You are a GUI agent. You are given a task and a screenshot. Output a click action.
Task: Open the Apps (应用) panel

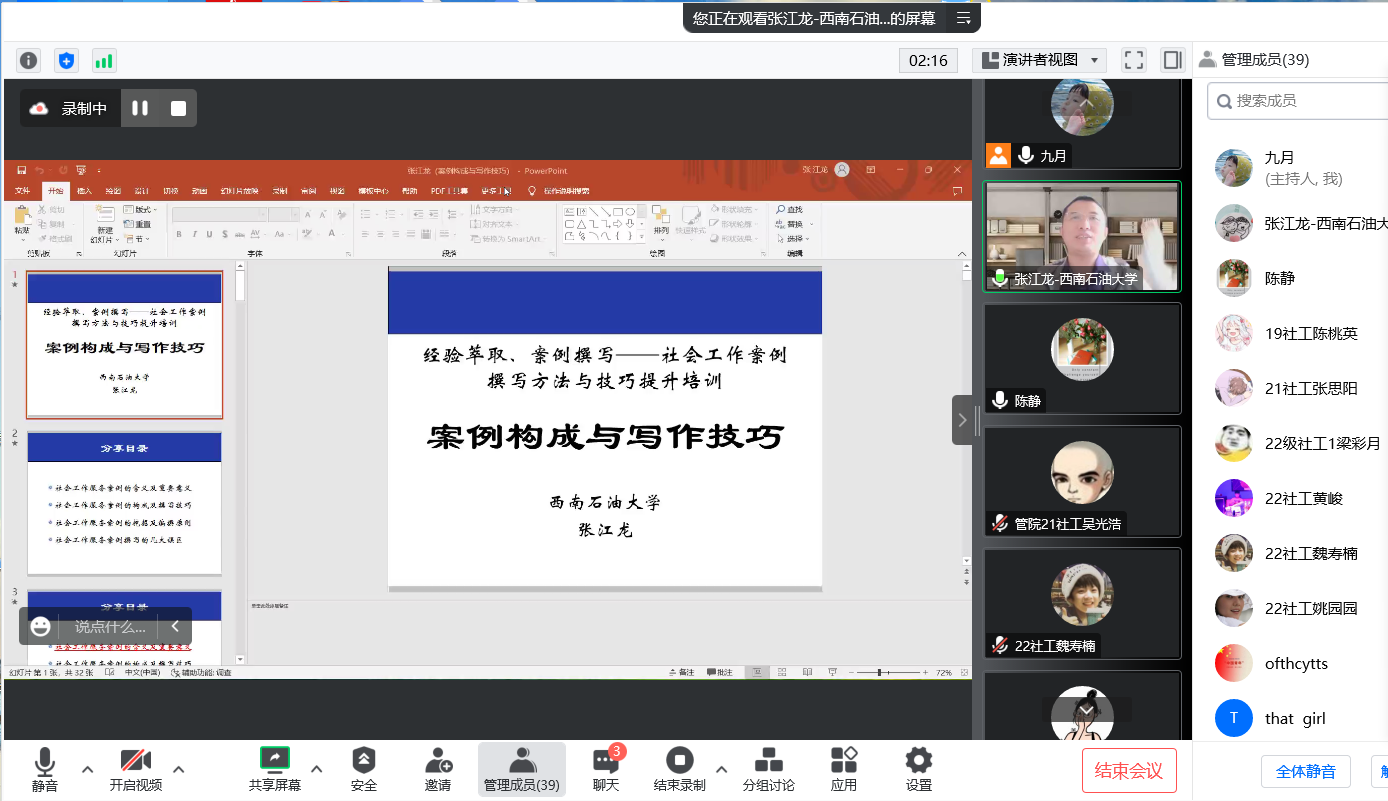pyautogui.click(x=844, y=768)
